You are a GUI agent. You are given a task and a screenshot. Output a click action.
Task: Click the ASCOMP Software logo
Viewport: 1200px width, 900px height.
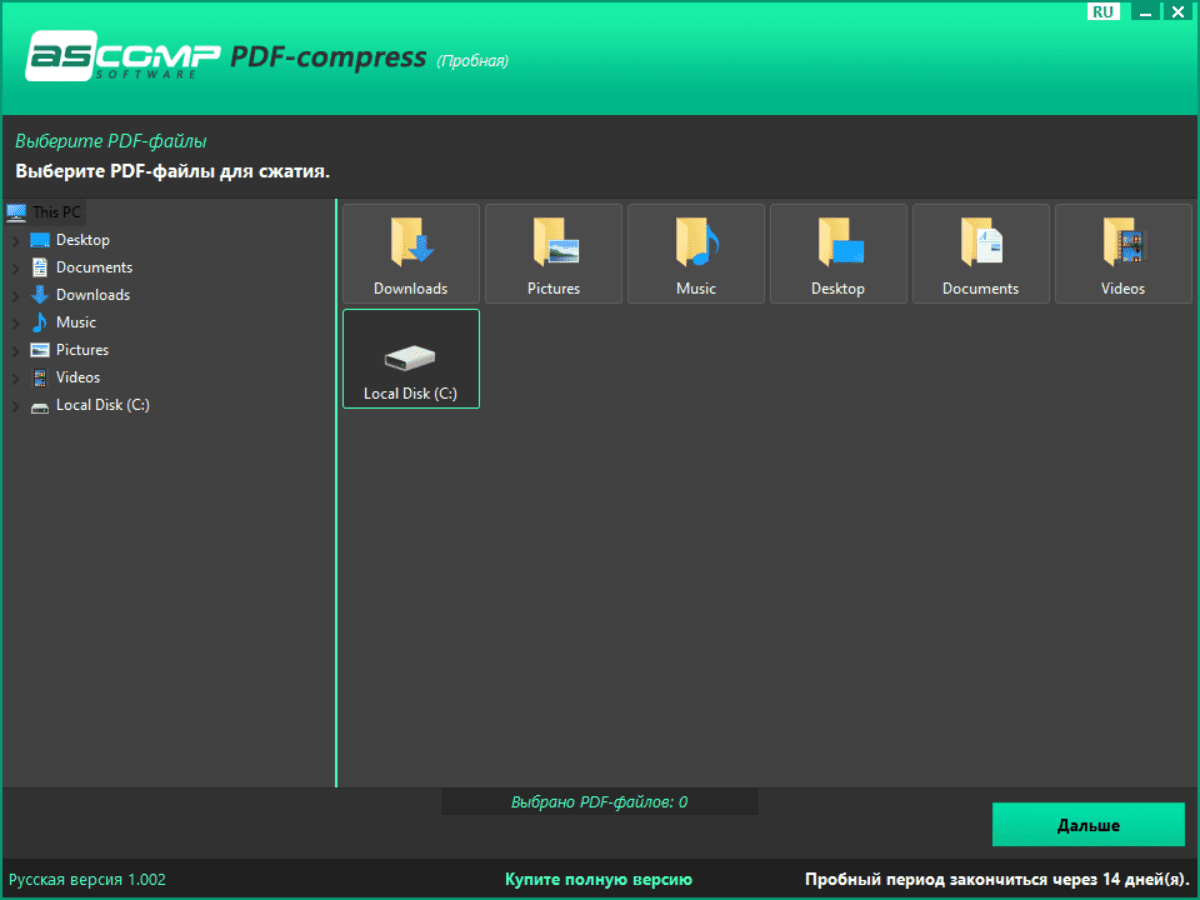point(123,58)
